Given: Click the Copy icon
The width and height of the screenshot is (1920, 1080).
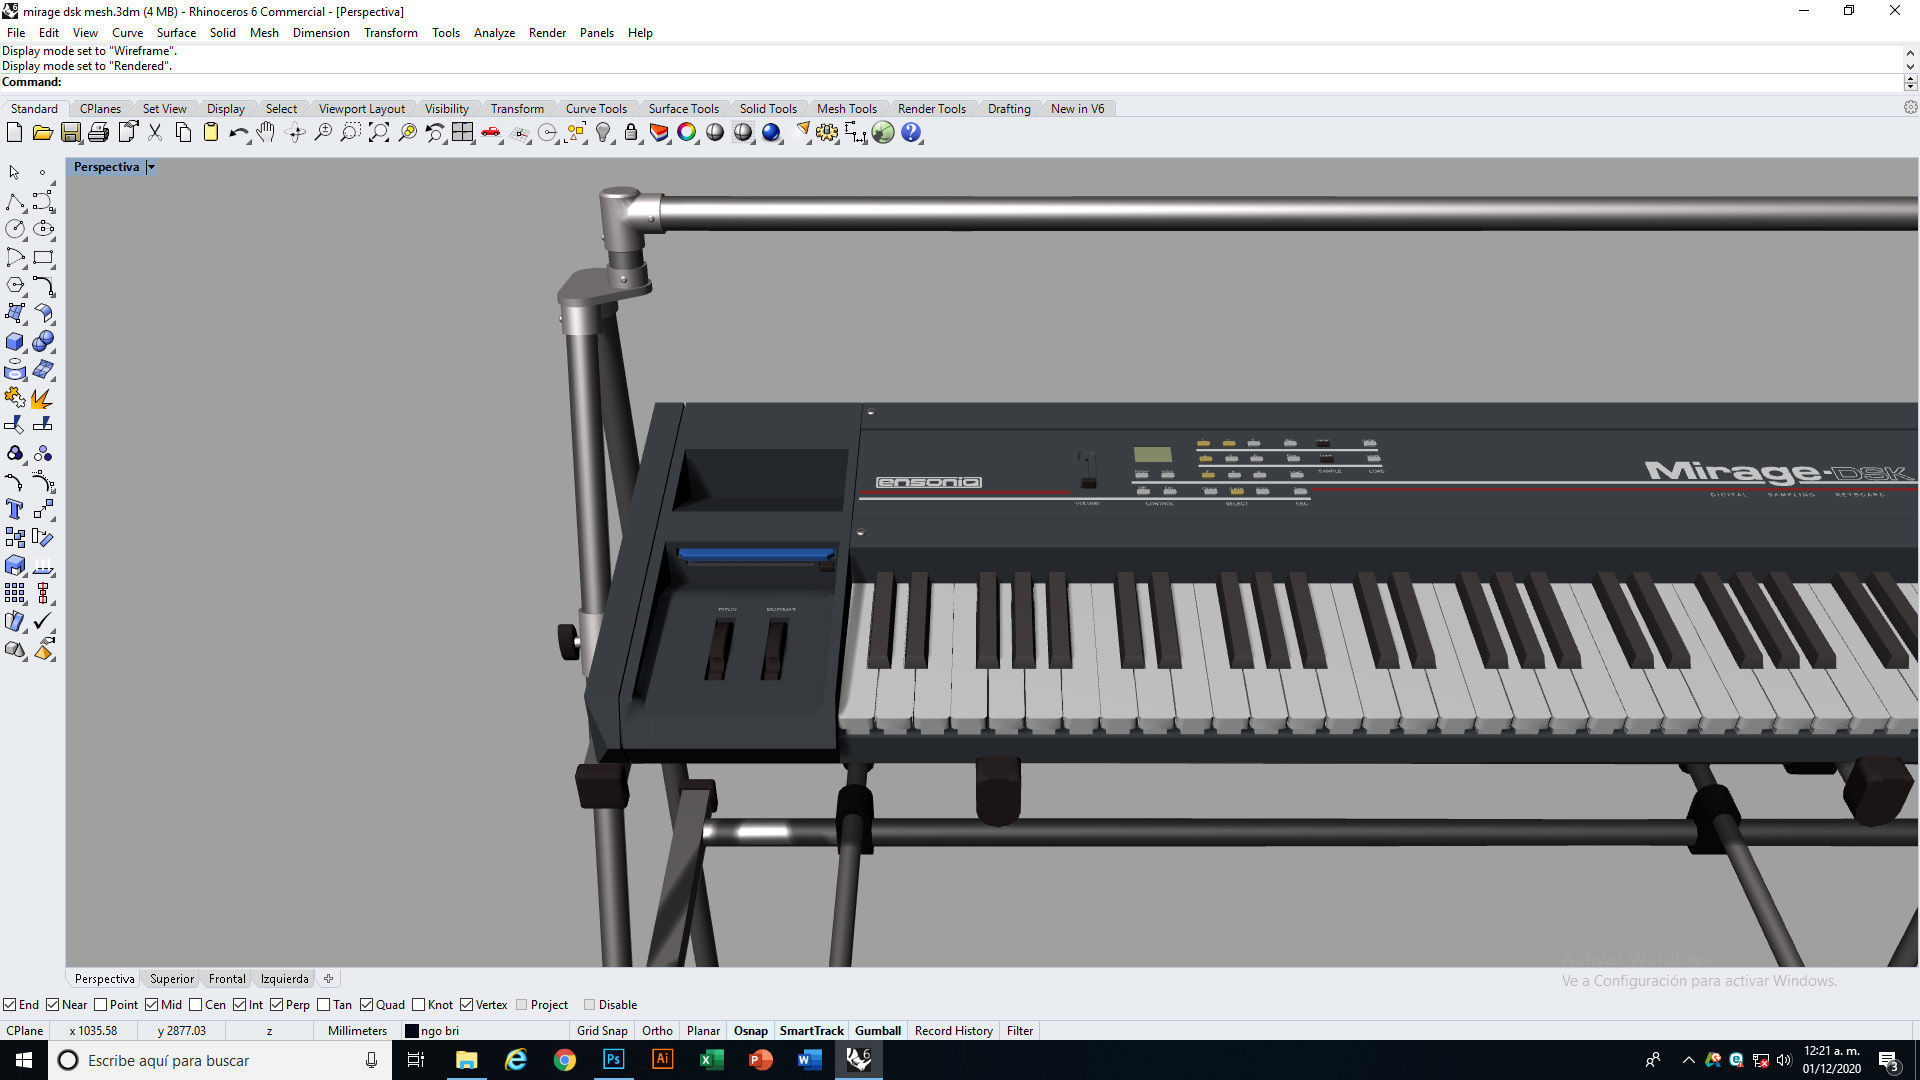Looking at the screenshot, I should point(183,132).
